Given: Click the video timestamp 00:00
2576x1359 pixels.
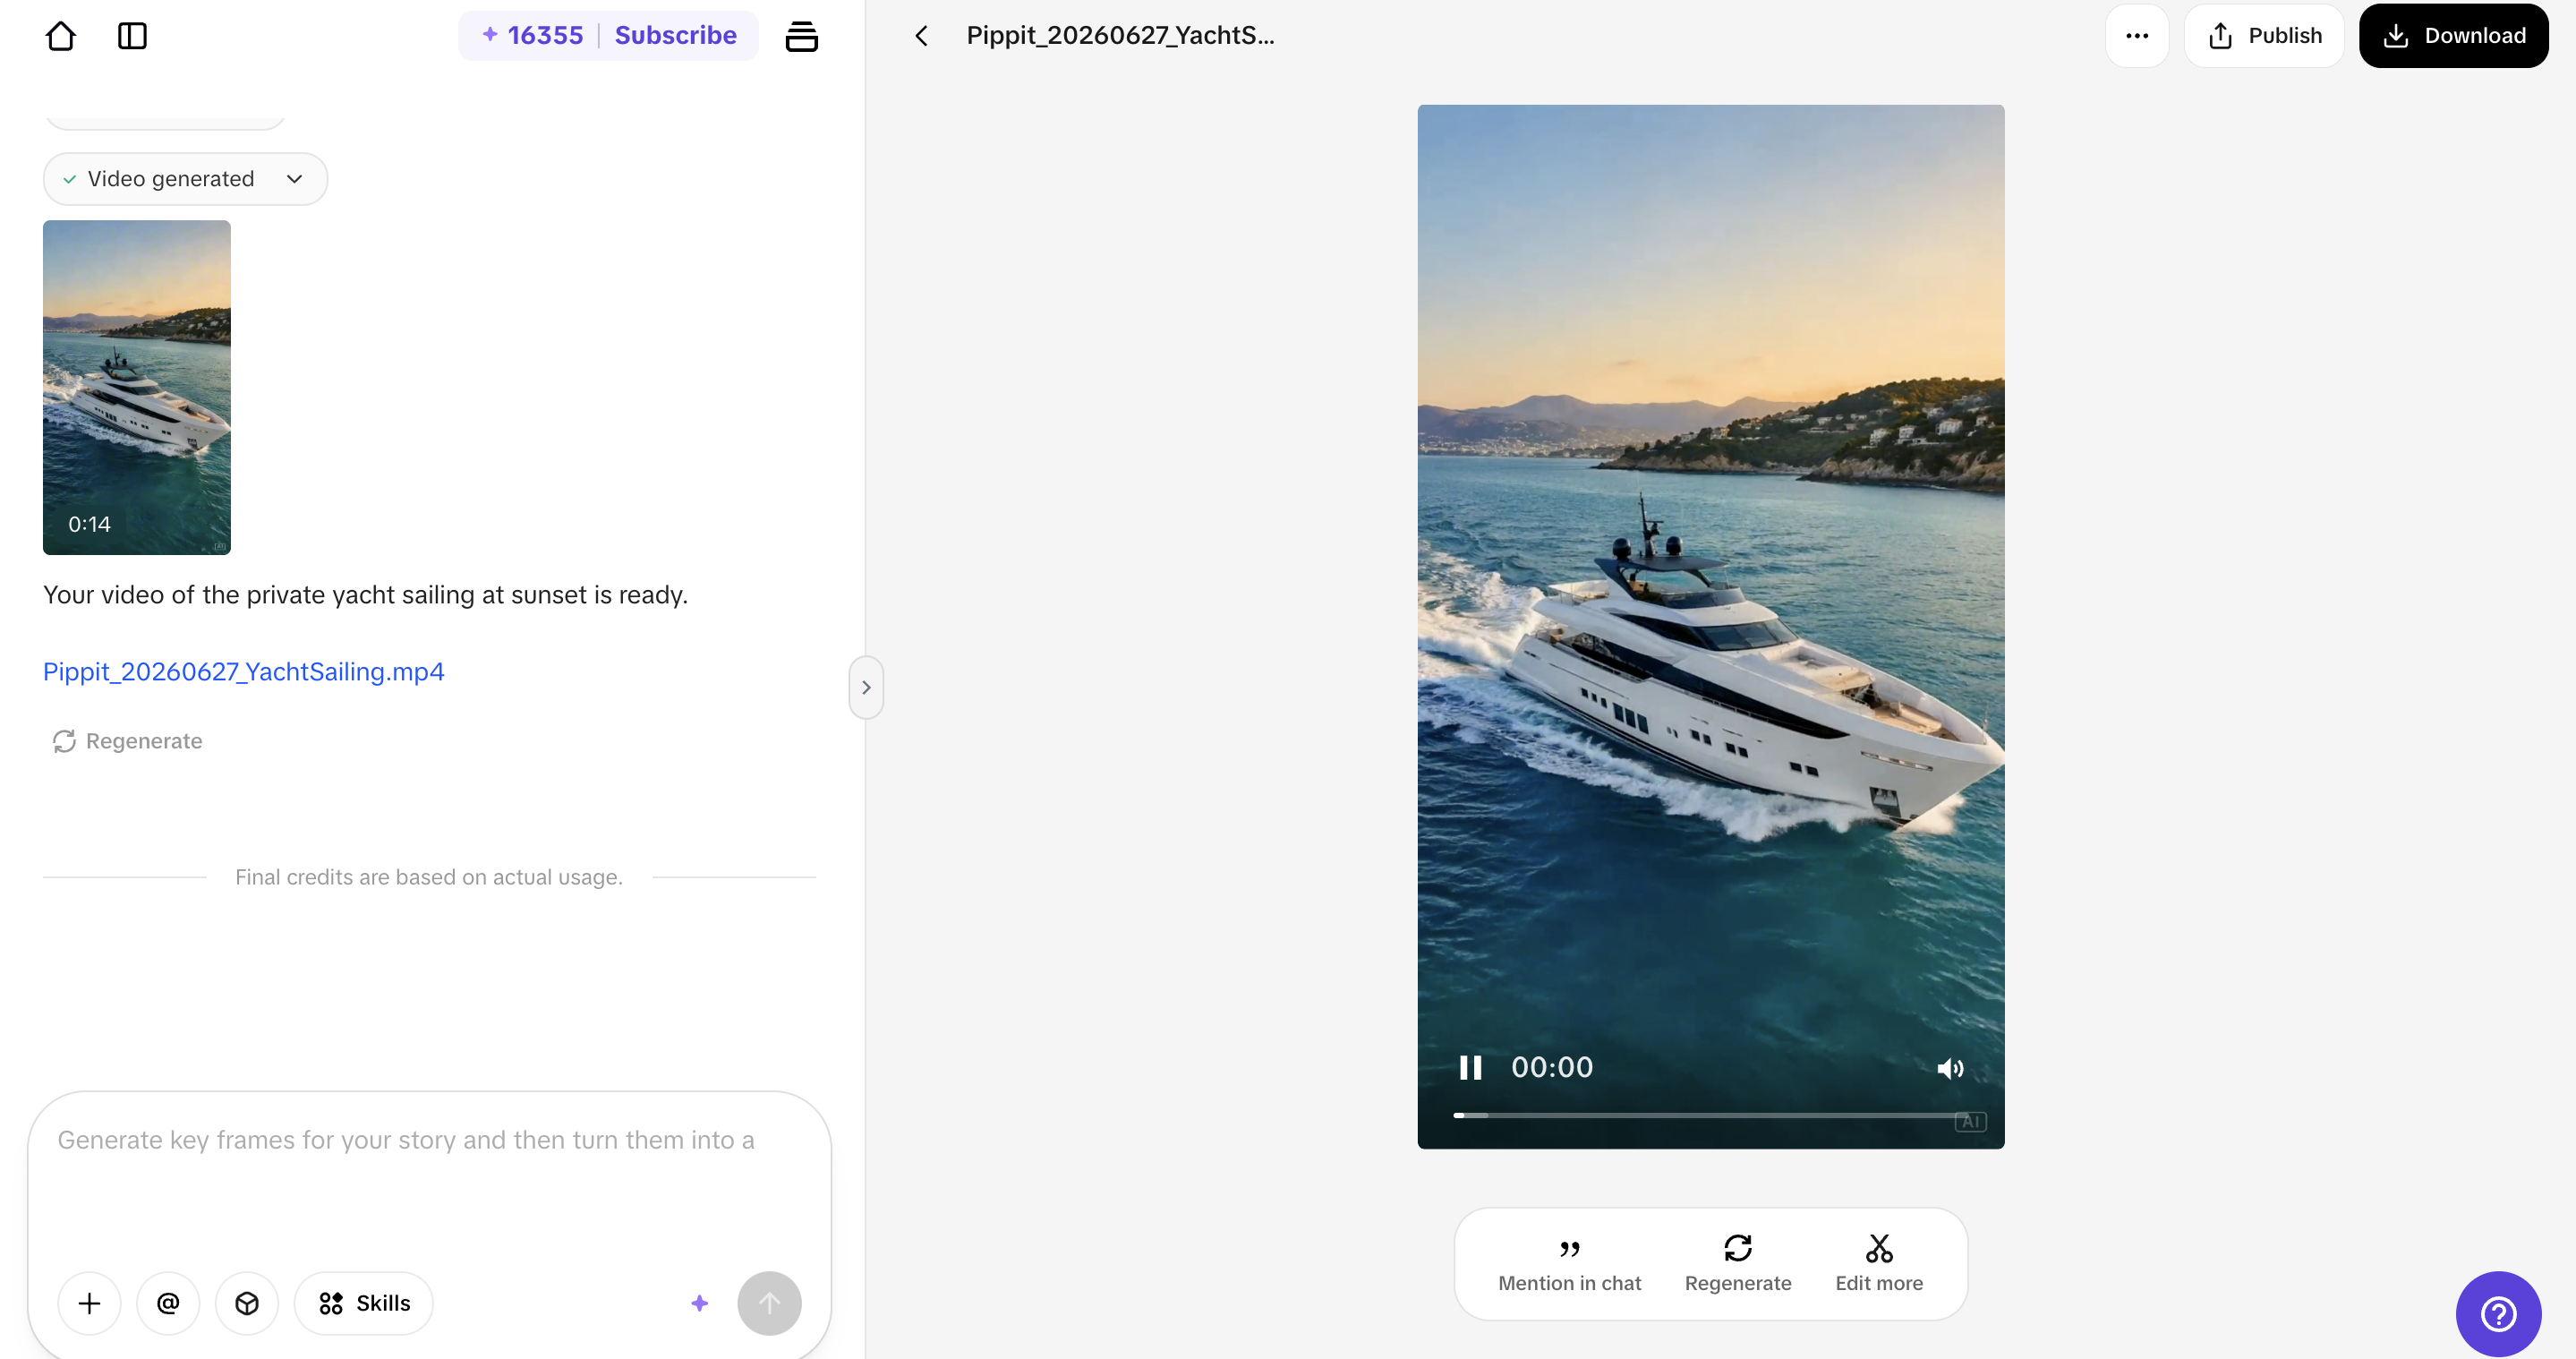Looking at the screenshot, I should [1552, 1068].
